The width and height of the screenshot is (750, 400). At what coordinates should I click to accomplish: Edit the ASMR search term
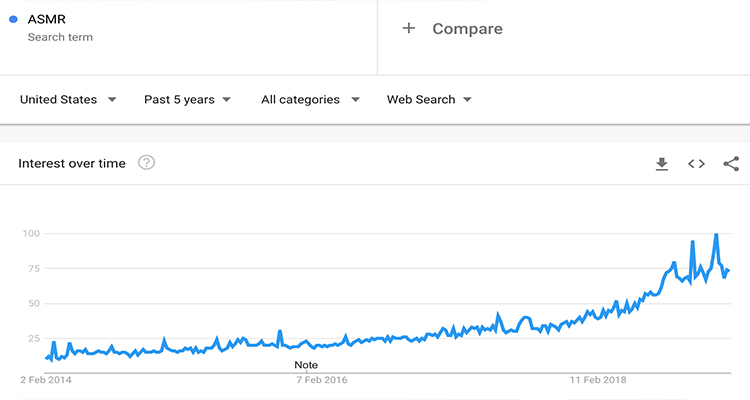(x=47, y=18)
